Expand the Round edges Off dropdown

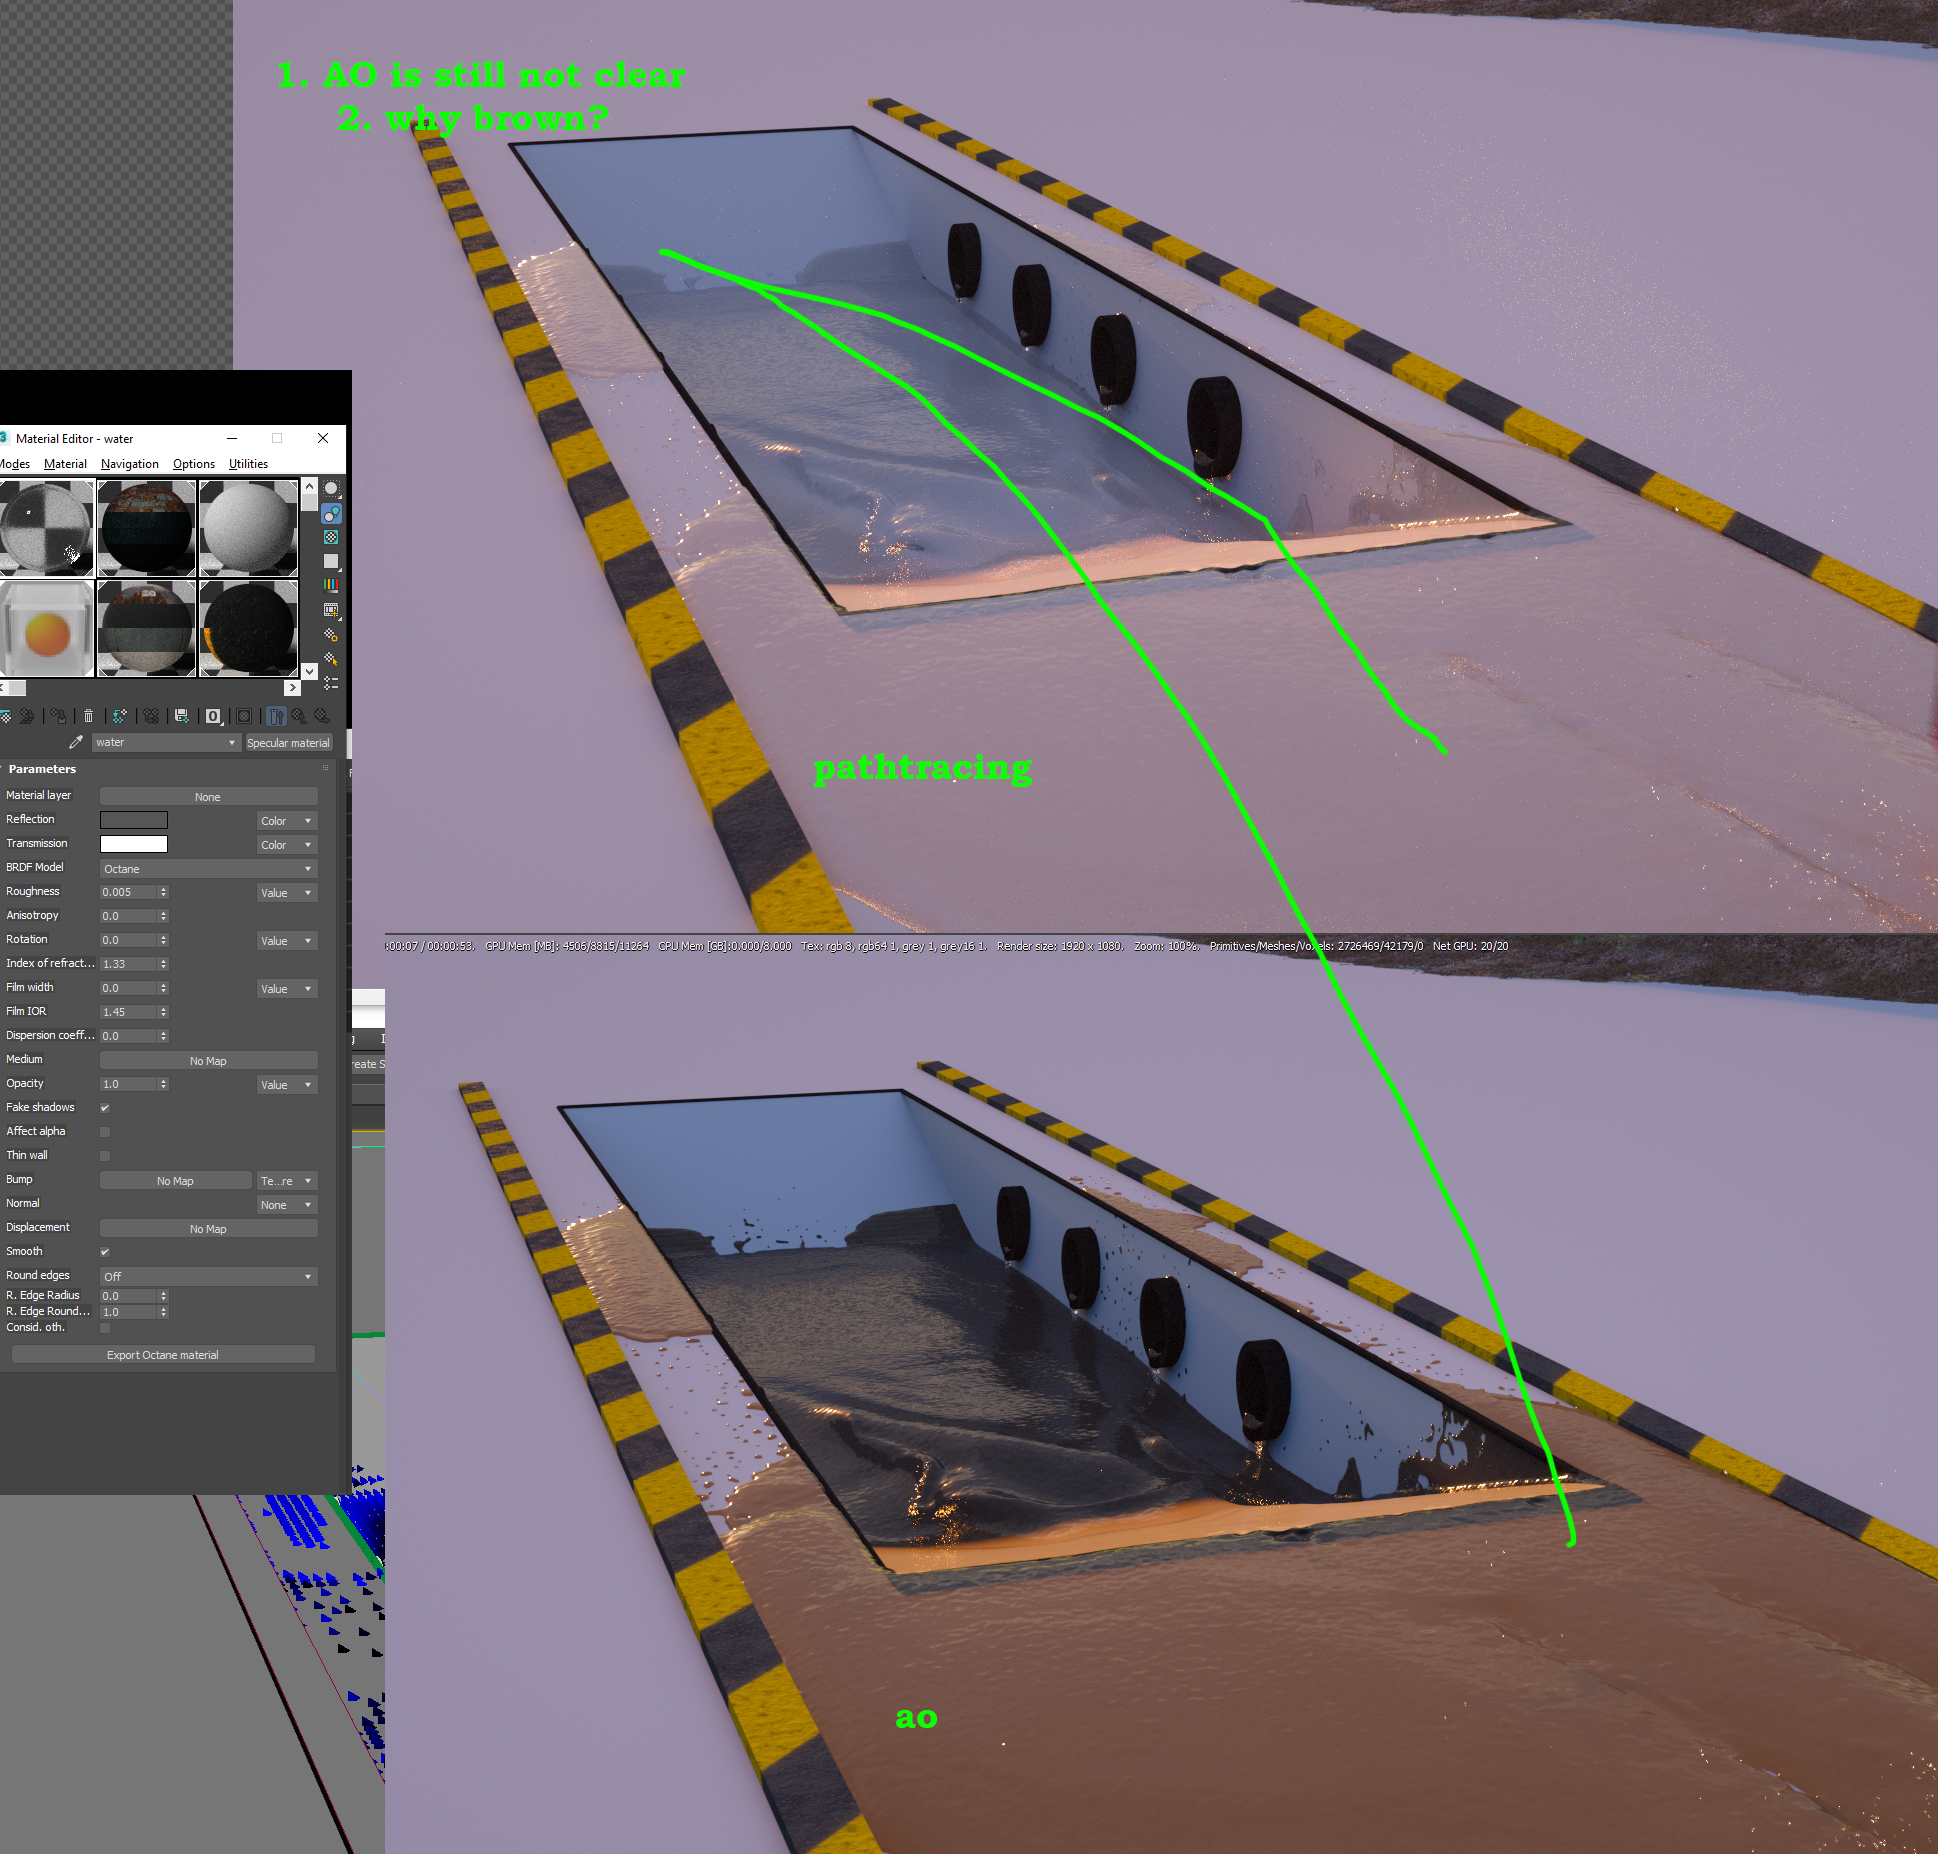coord(208,1277)
